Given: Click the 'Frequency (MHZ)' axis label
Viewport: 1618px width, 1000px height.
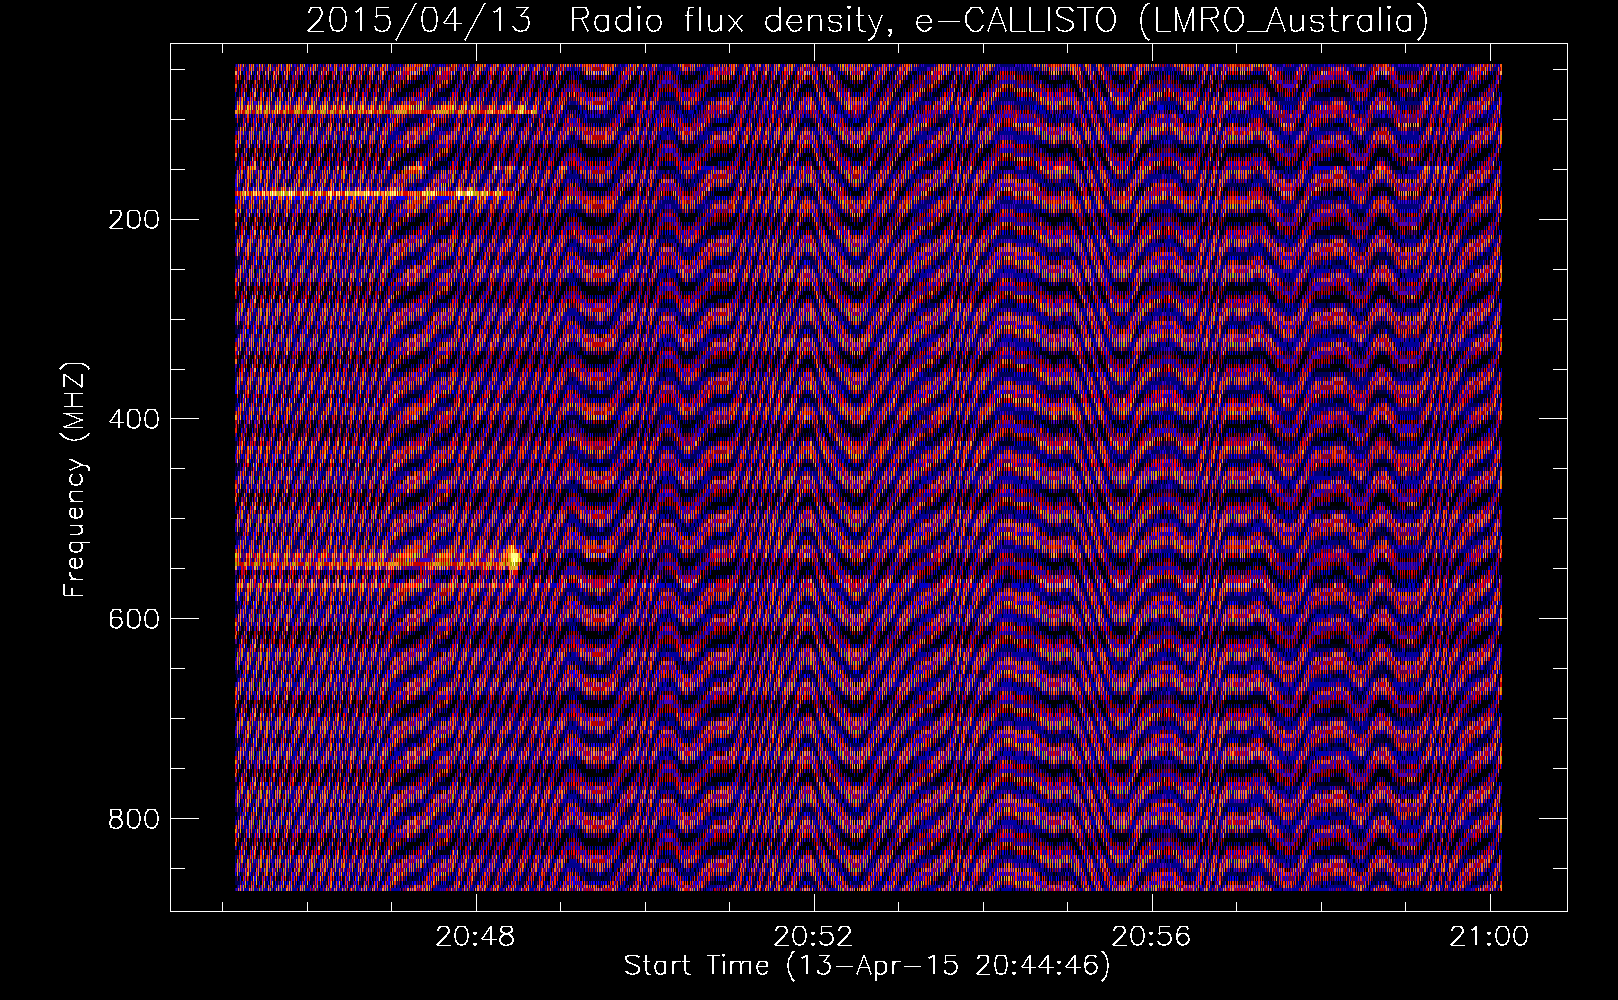Looking at the screenshot, I should [75, 479].
